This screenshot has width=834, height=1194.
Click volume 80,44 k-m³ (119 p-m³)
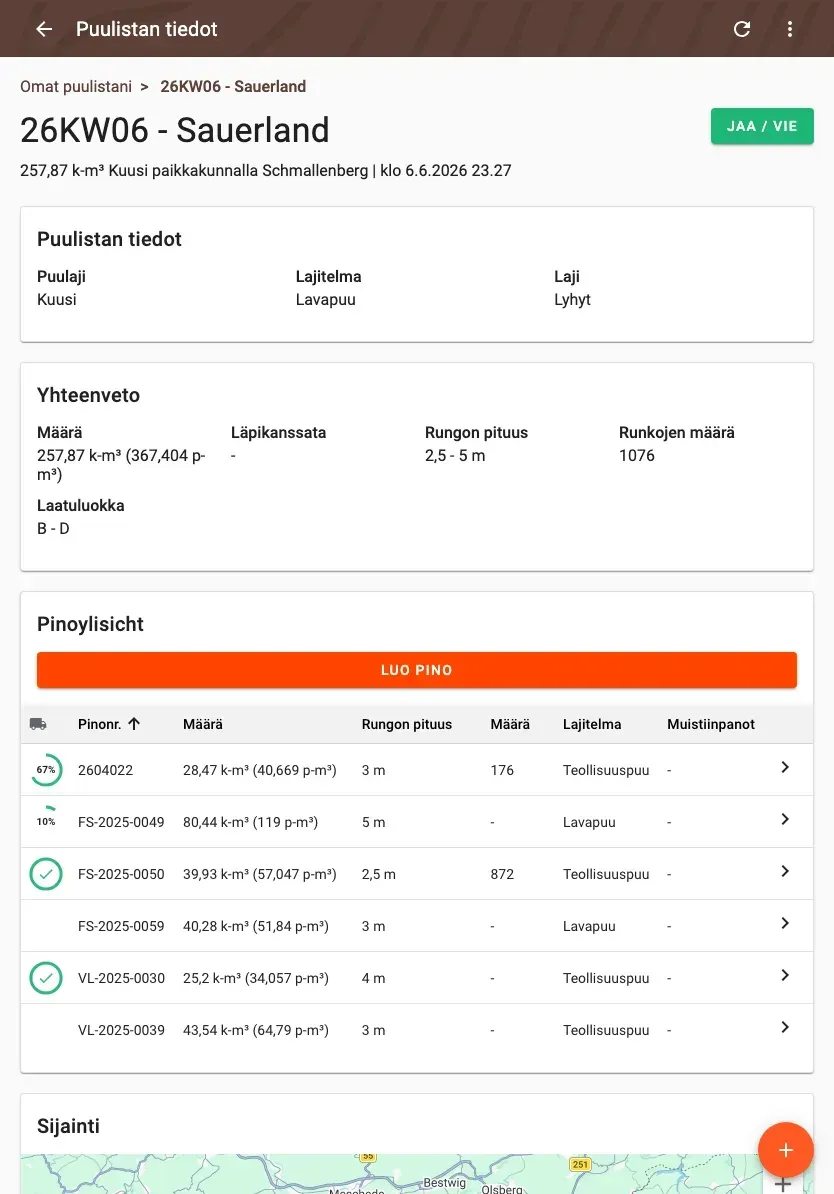251,822
